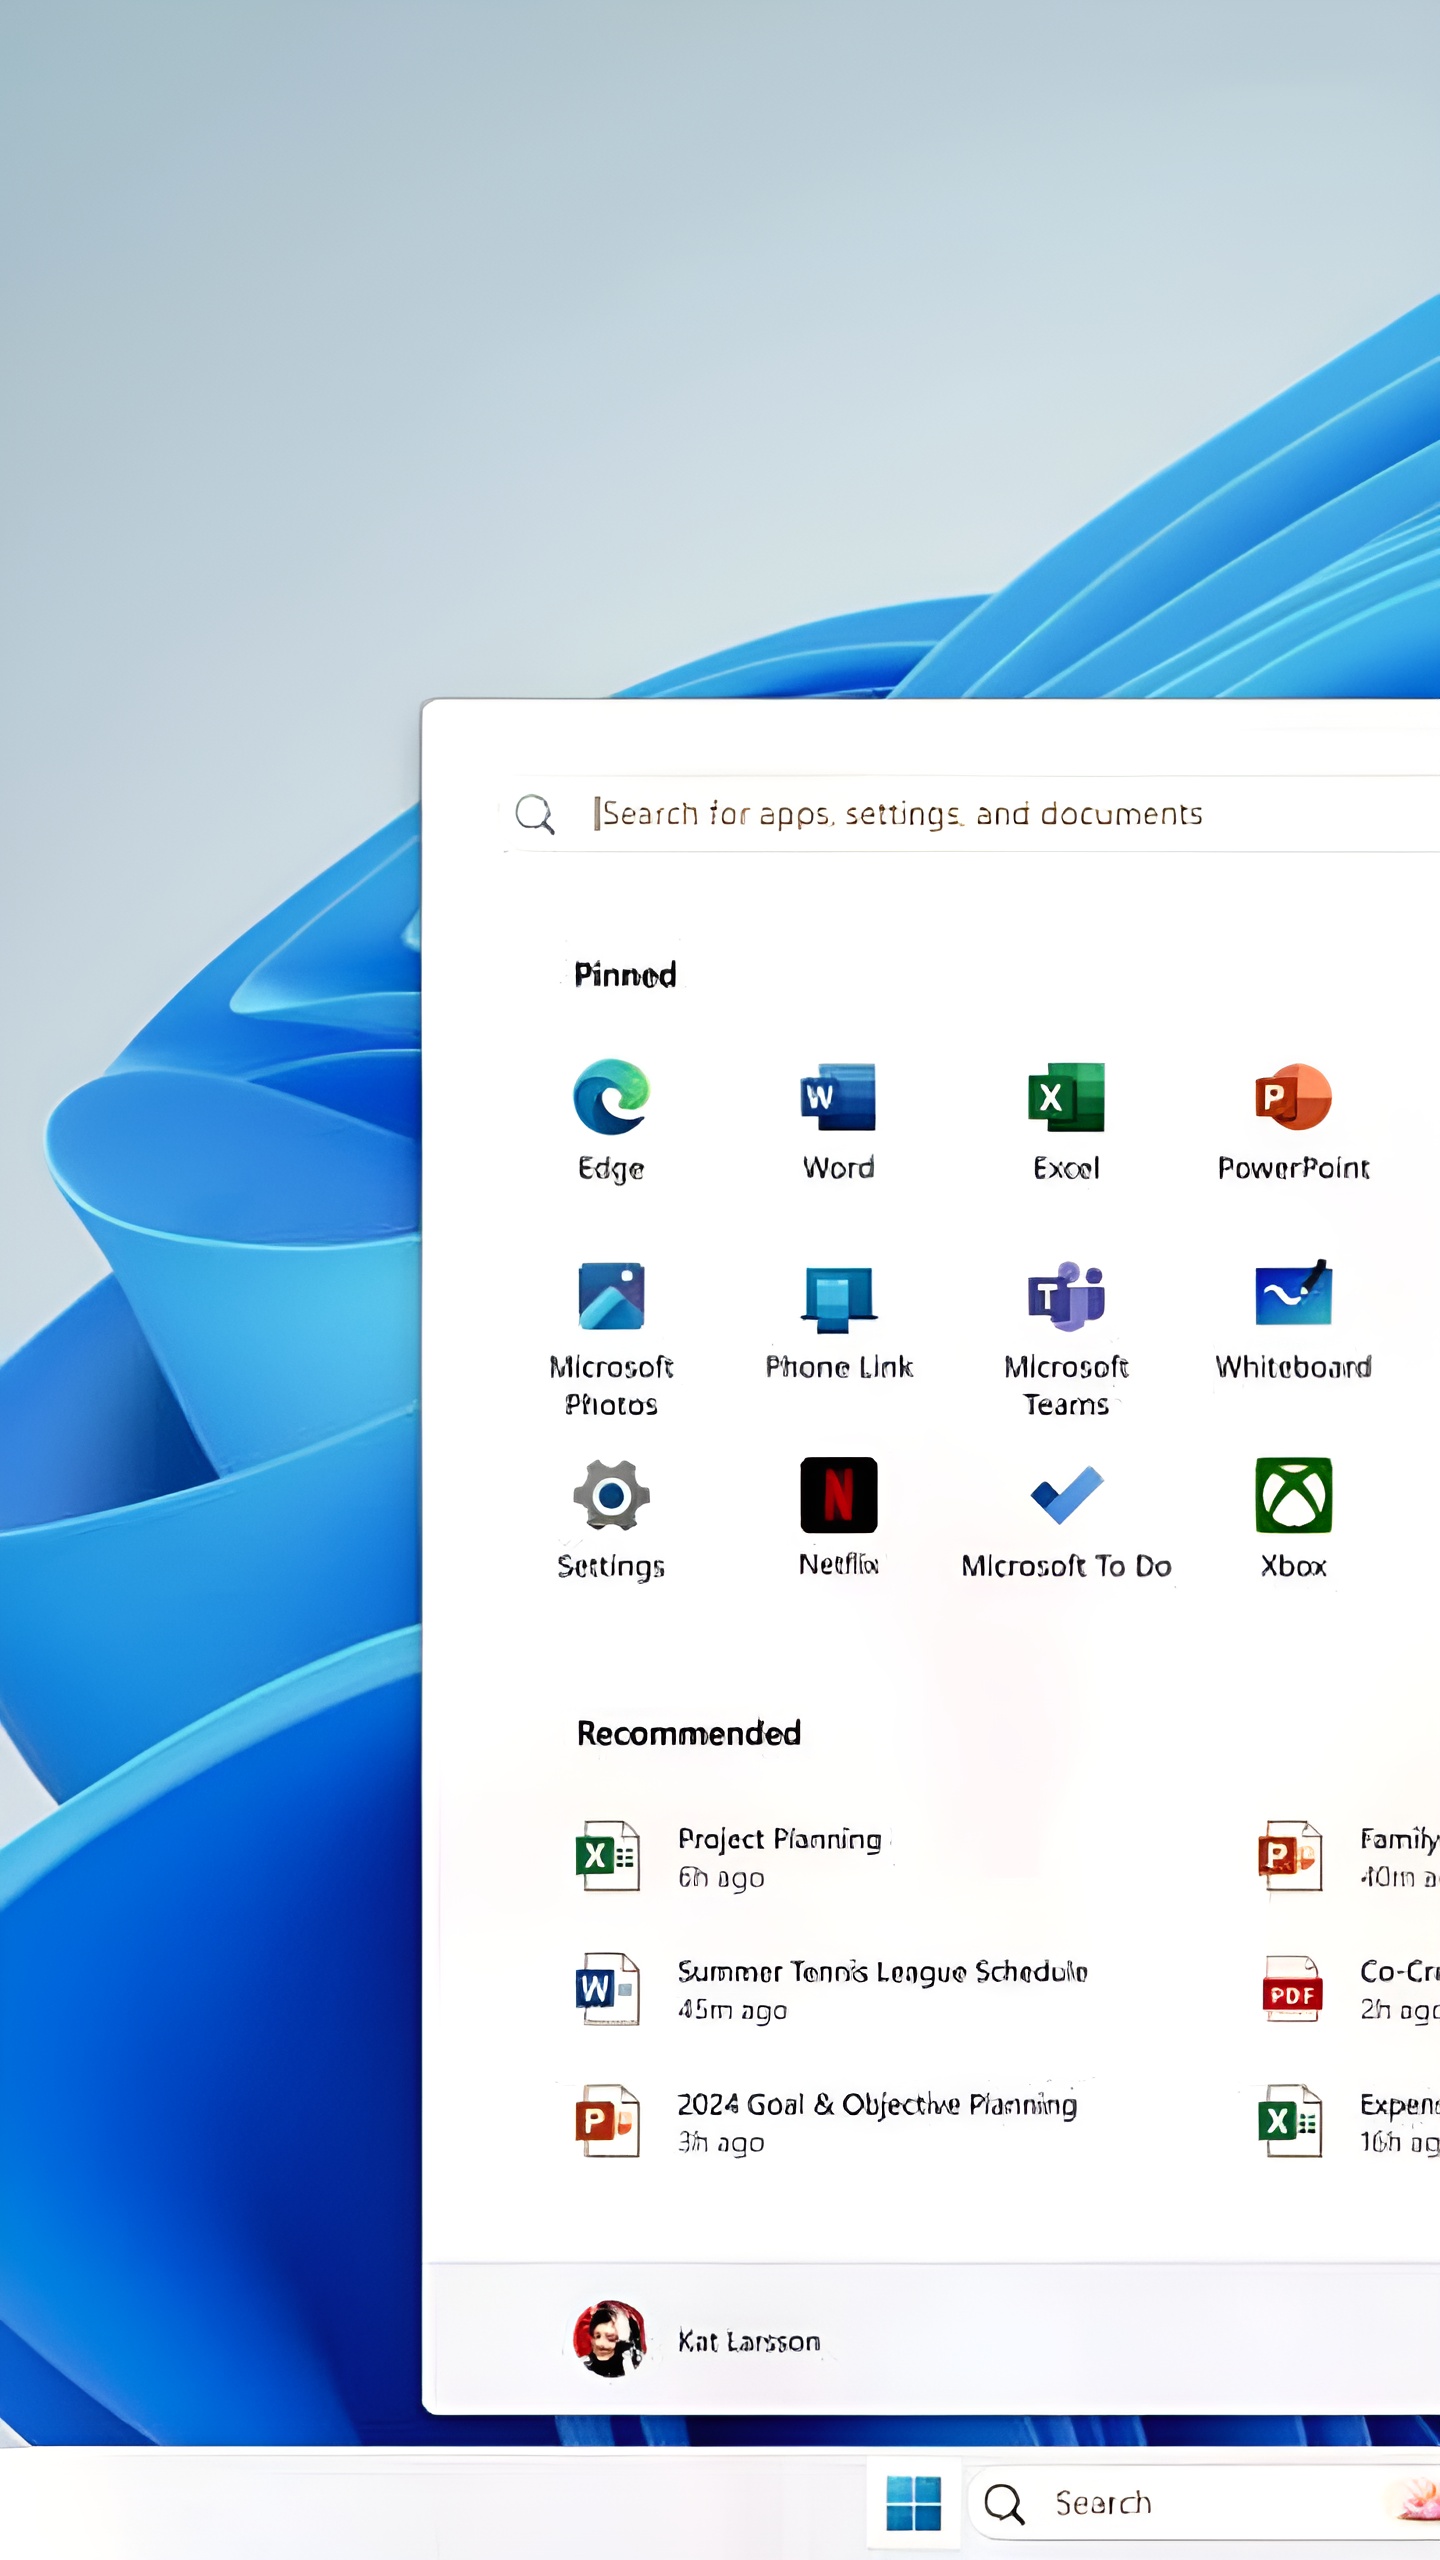The image size is (1440, 2560).
Task: Launch the Xbox app
Action: coord(1293,1520)
